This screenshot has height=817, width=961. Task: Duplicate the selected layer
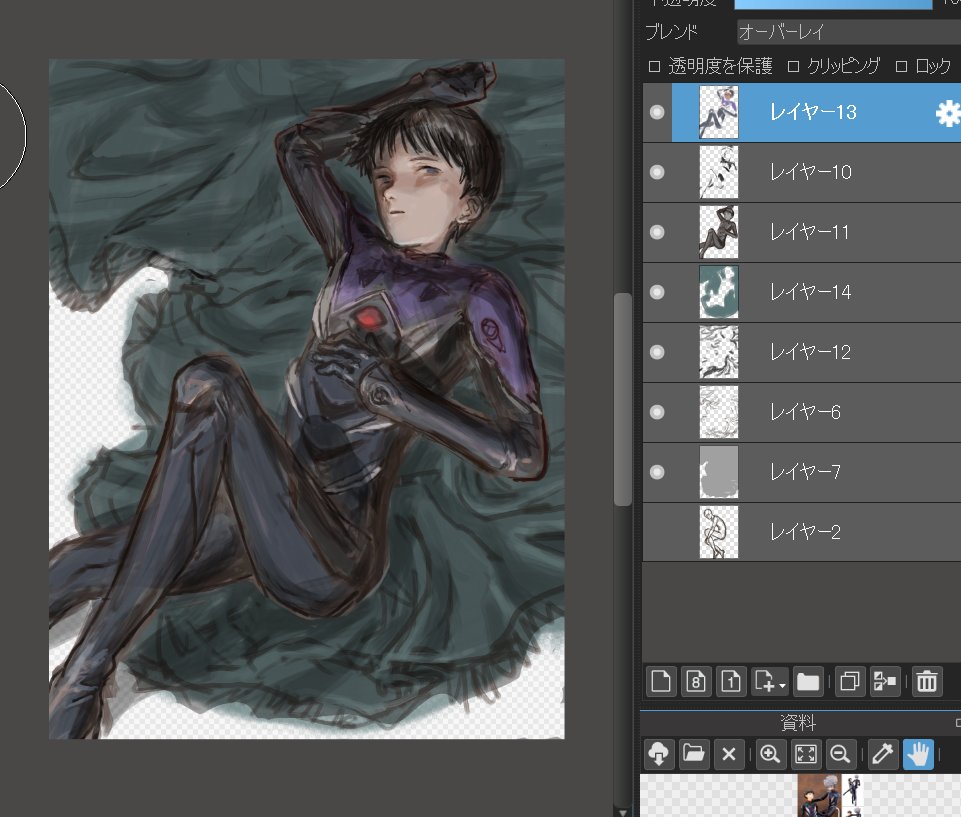[849, 681]
